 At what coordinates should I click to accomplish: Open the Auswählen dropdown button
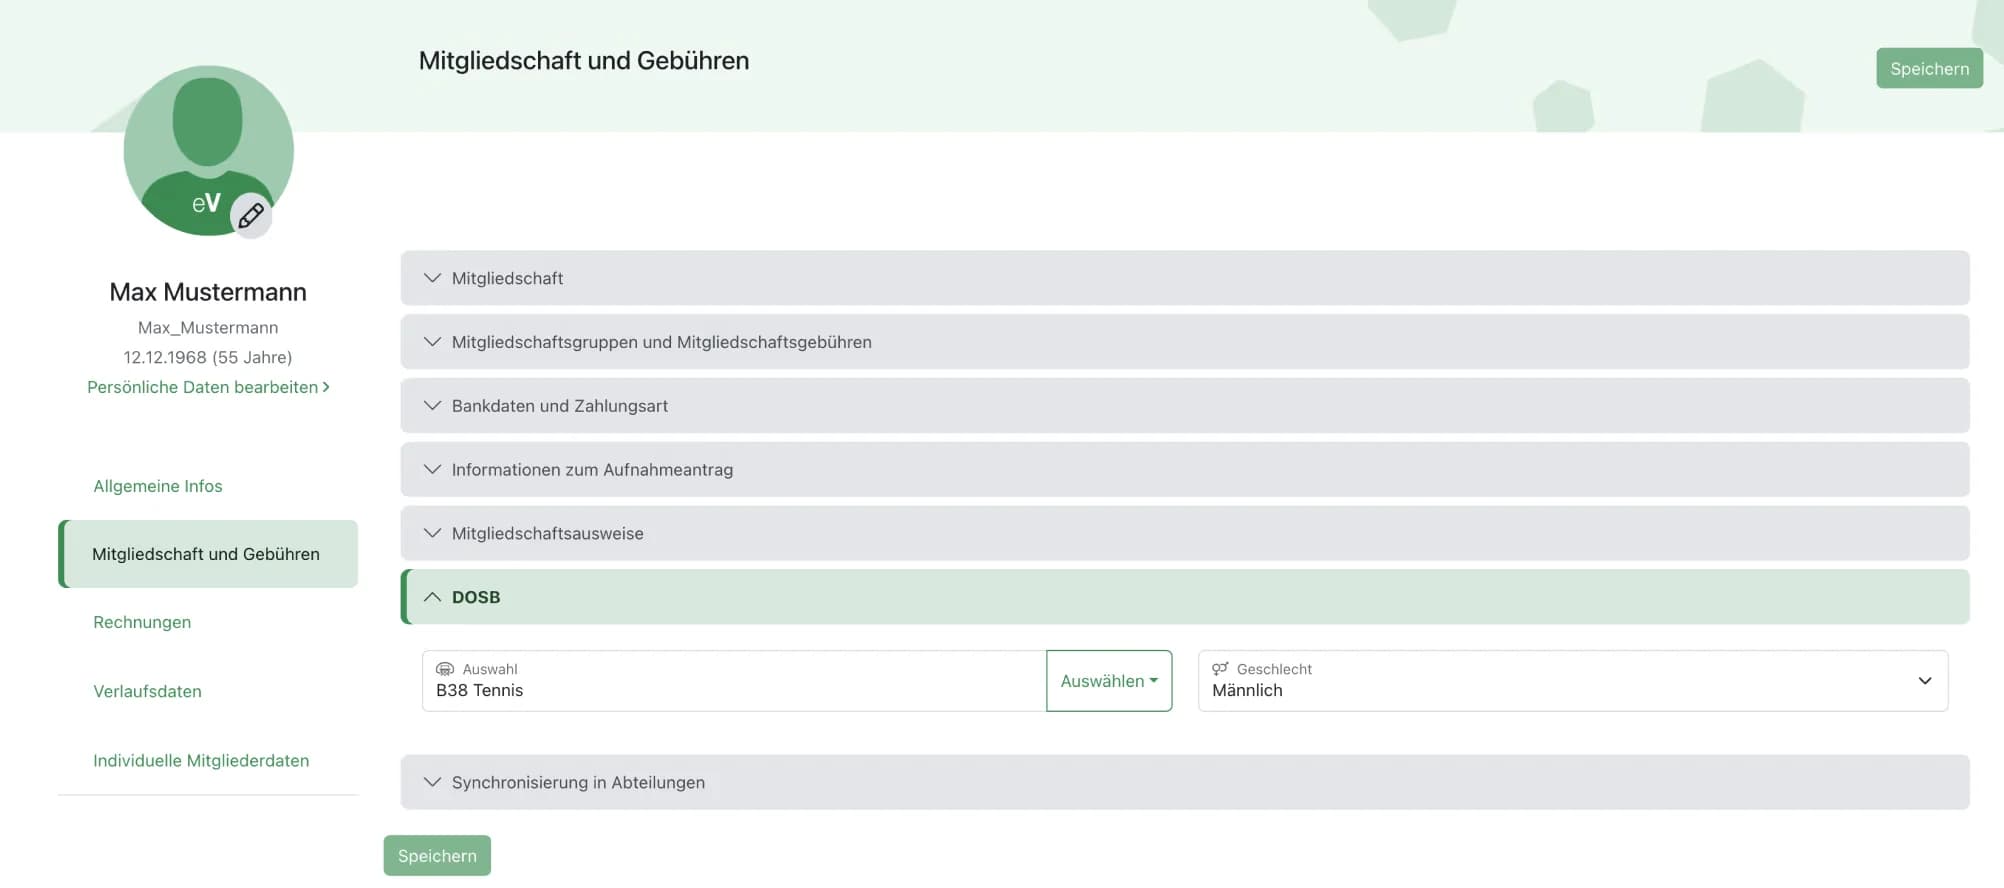(1109, 681)
